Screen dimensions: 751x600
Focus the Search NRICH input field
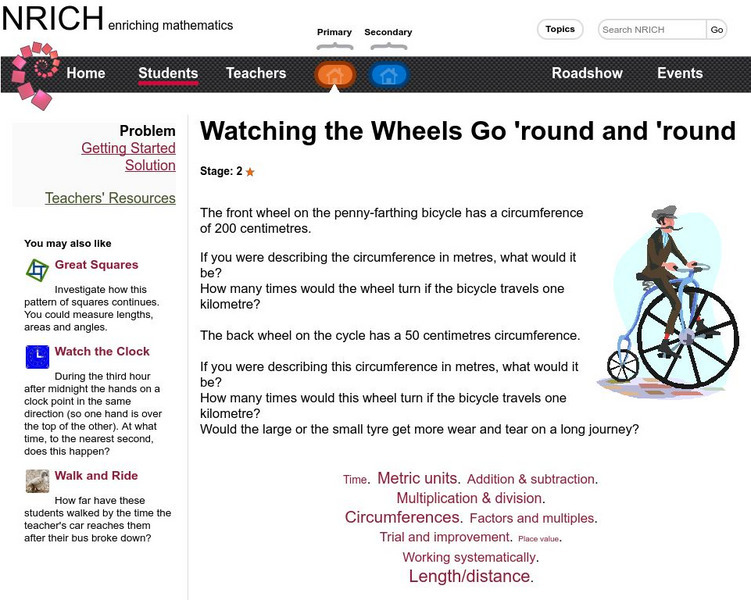652,30
